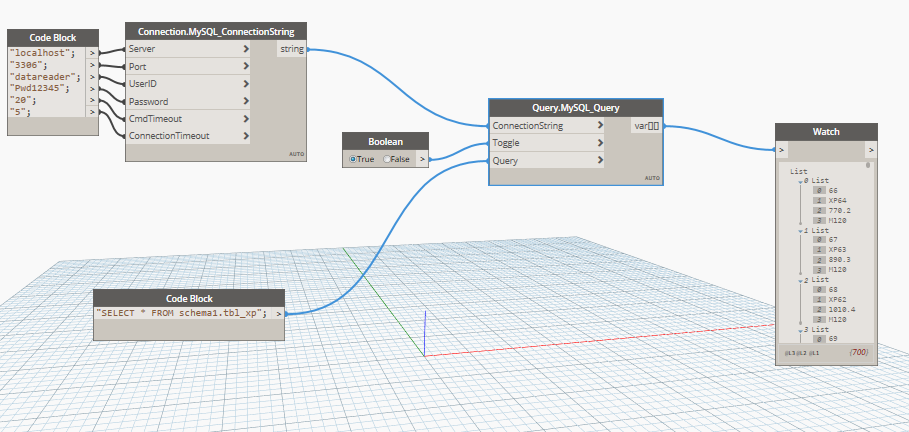Viewport: 909px width, 432px height.
Task: Click the Boolean node output port arrow
Action: [x=423, y=159]
